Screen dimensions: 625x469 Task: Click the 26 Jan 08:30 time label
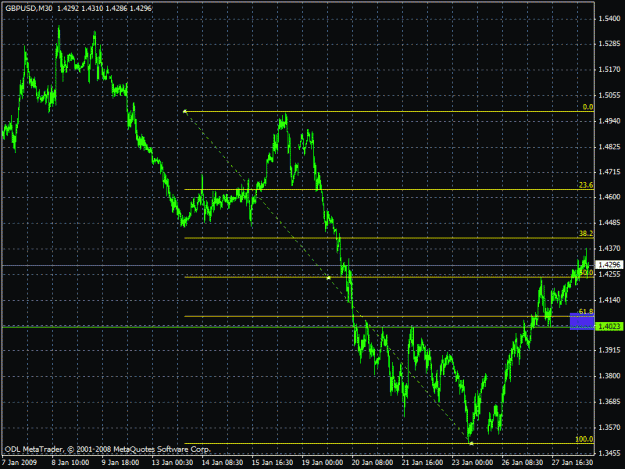point(522,462)
